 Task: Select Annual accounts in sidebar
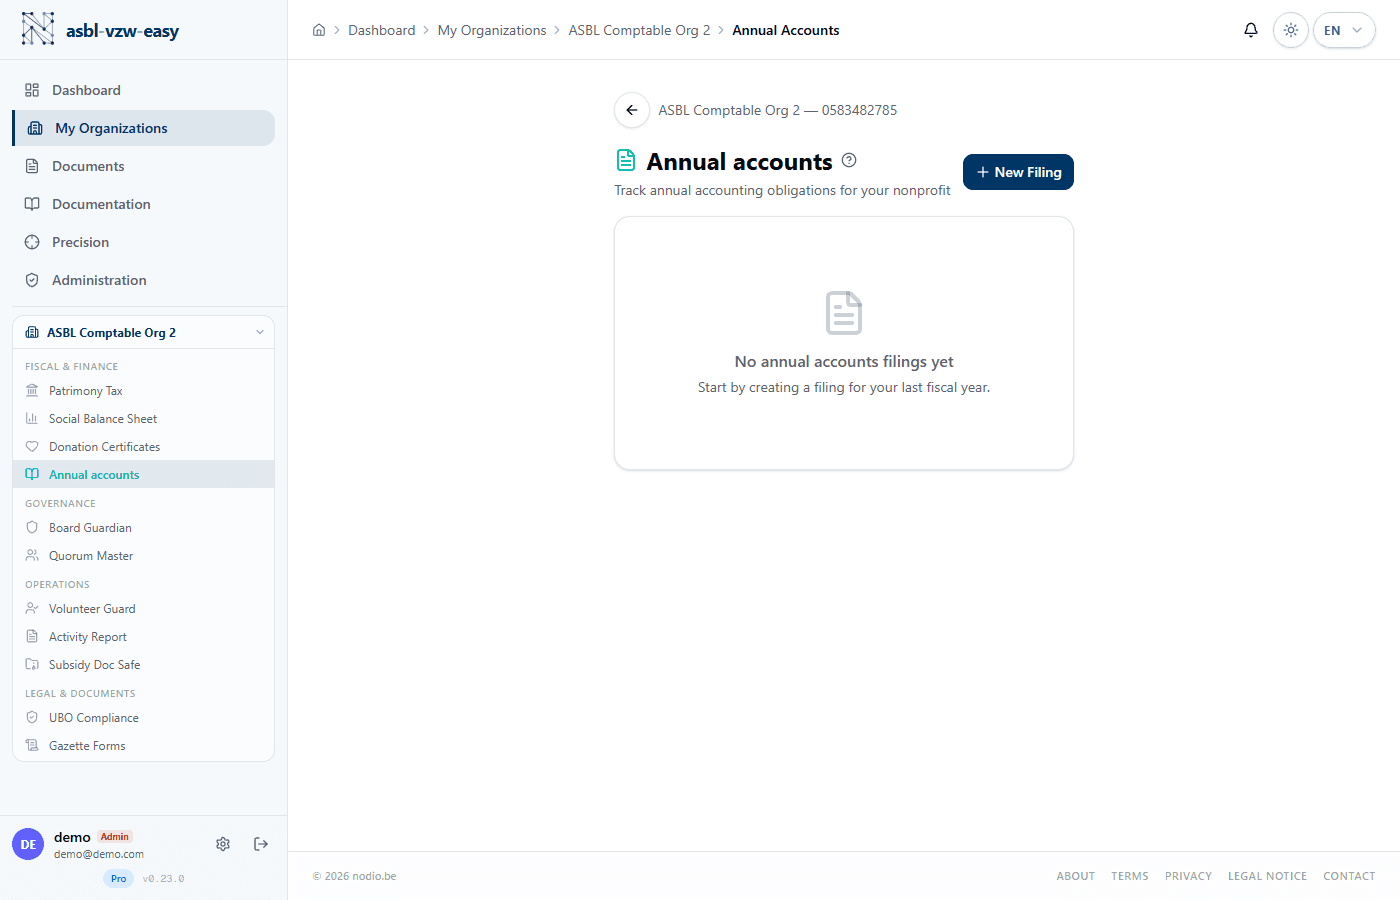pyautogui.click(x=144, y=475)
